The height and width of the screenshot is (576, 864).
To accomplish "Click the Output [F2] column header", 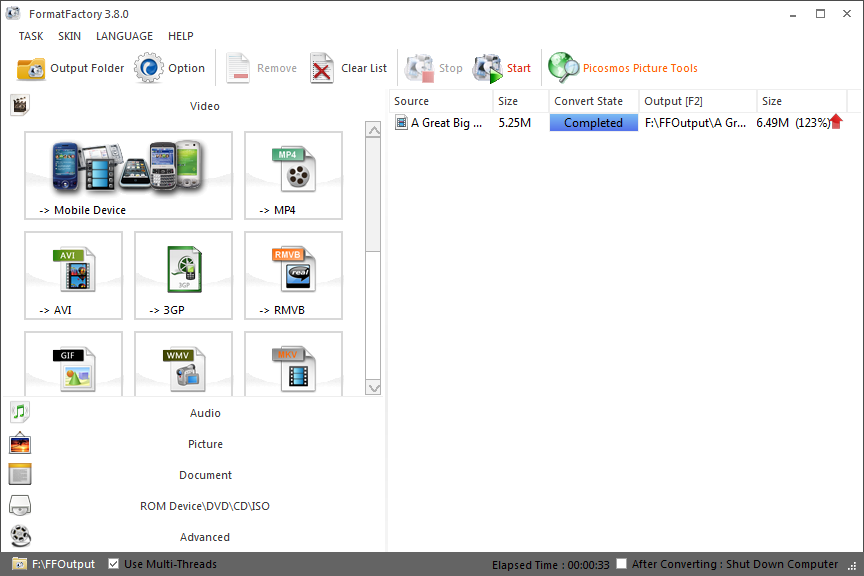I will [x=698, y=101].
